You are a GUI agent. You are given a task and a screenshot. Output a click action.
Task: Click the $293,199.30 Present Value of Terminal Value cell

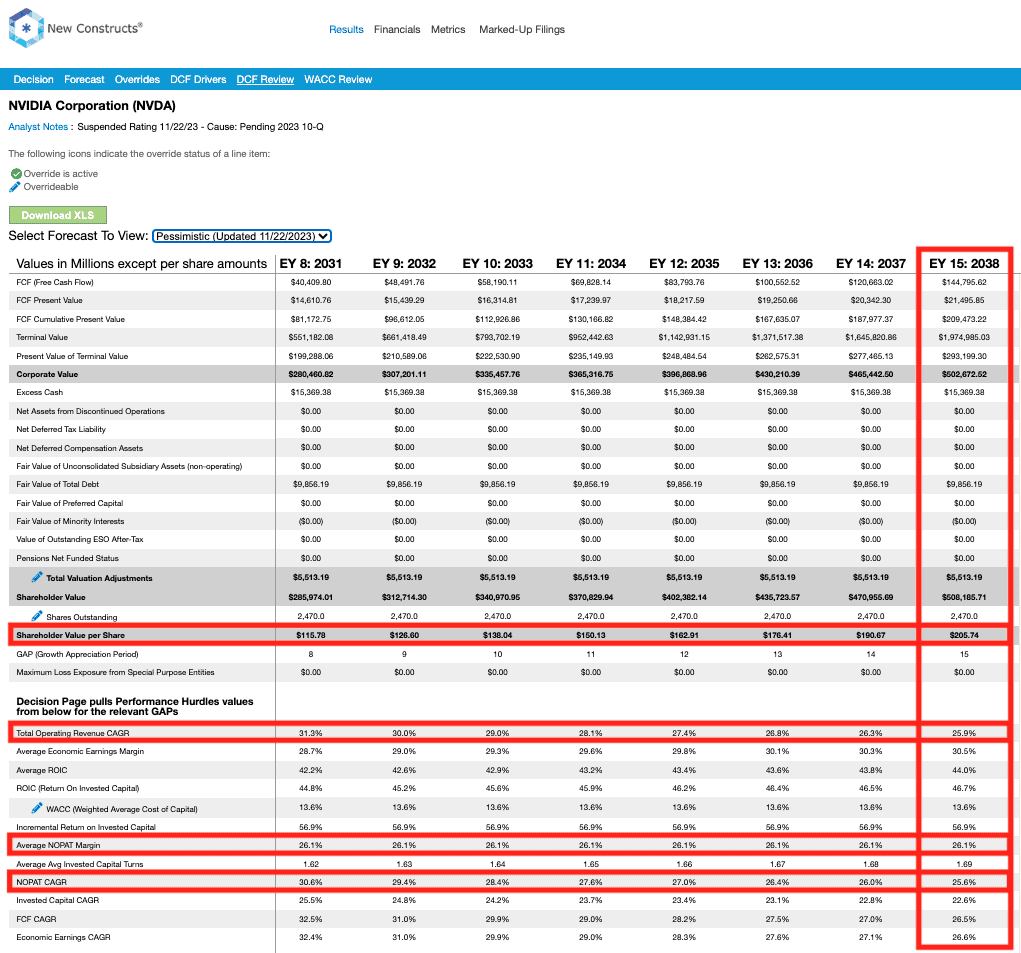(x=964, y=356)
